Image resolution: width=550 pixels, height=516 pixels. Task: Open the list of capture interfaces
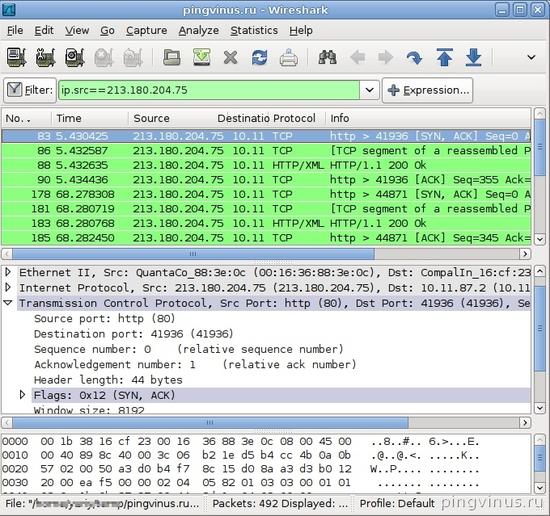tap(16, 57)
